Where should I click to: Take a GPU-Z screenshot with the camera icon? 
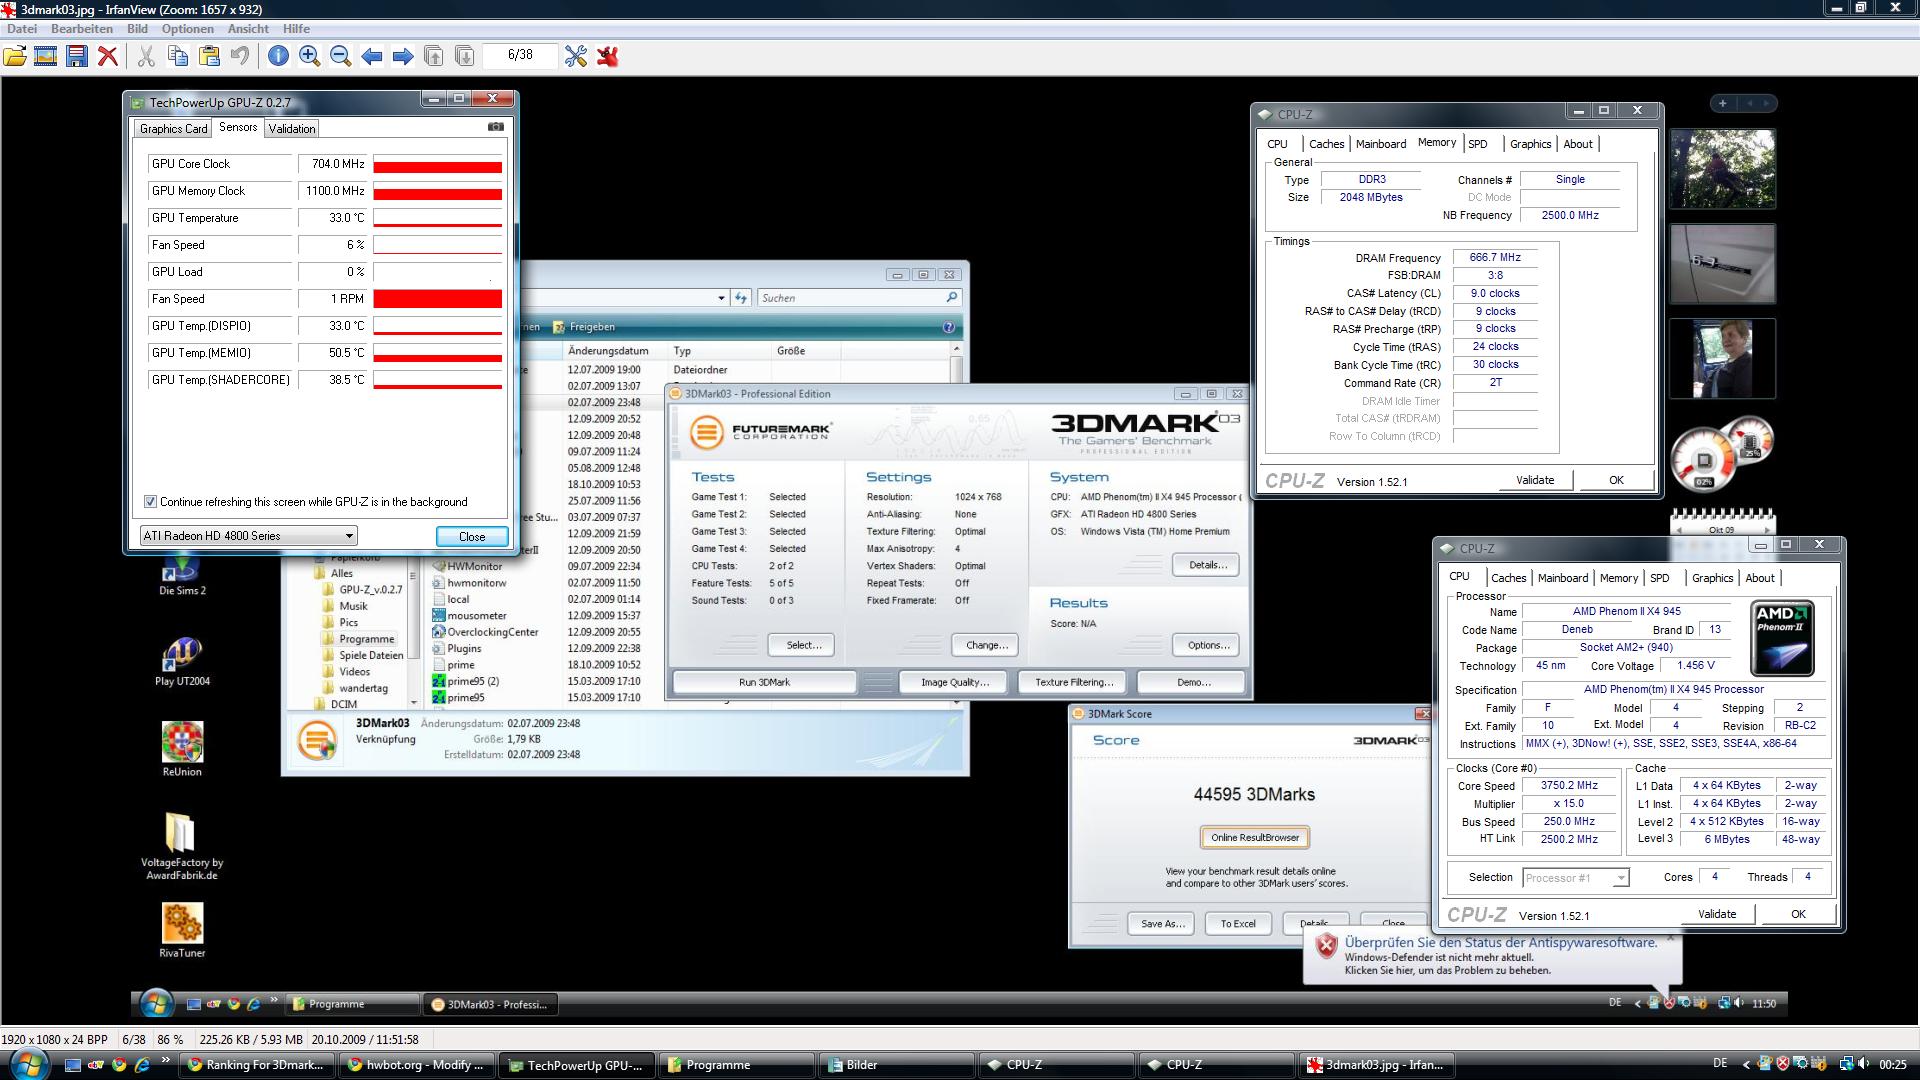point(495,127)
